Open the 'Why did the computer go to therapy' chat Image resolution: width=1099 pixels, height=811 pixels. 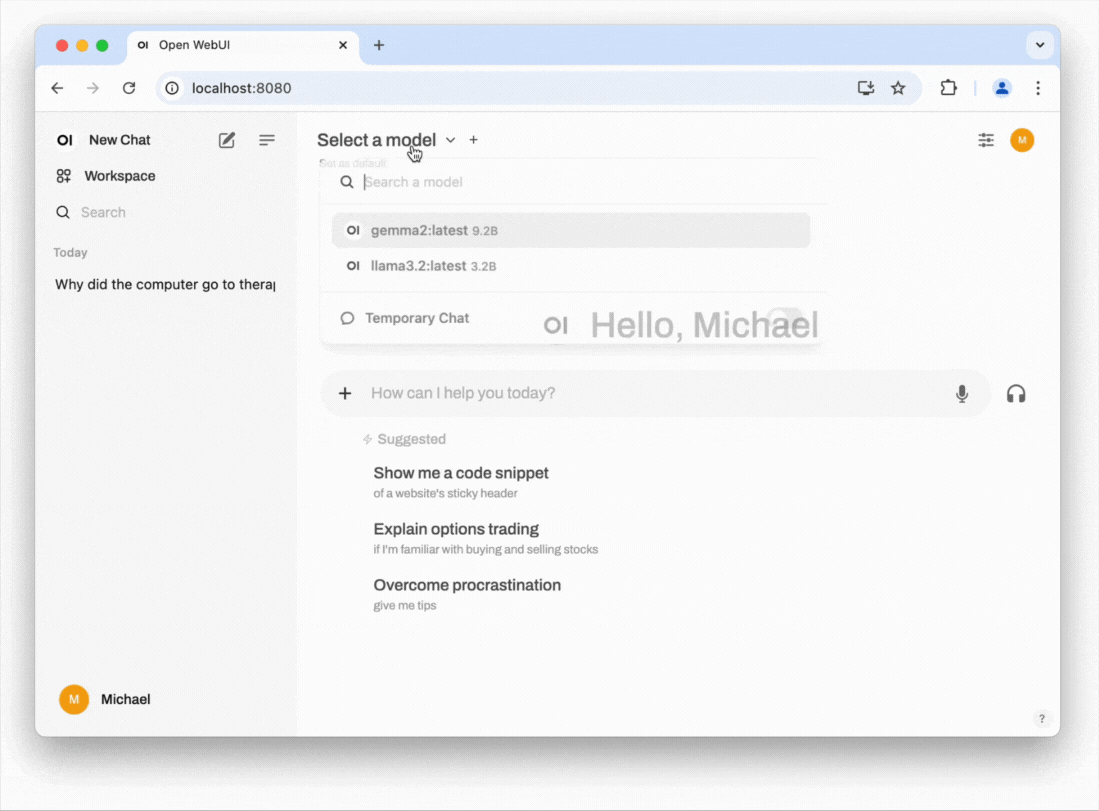pyautogui.click(x=165, y=285)
